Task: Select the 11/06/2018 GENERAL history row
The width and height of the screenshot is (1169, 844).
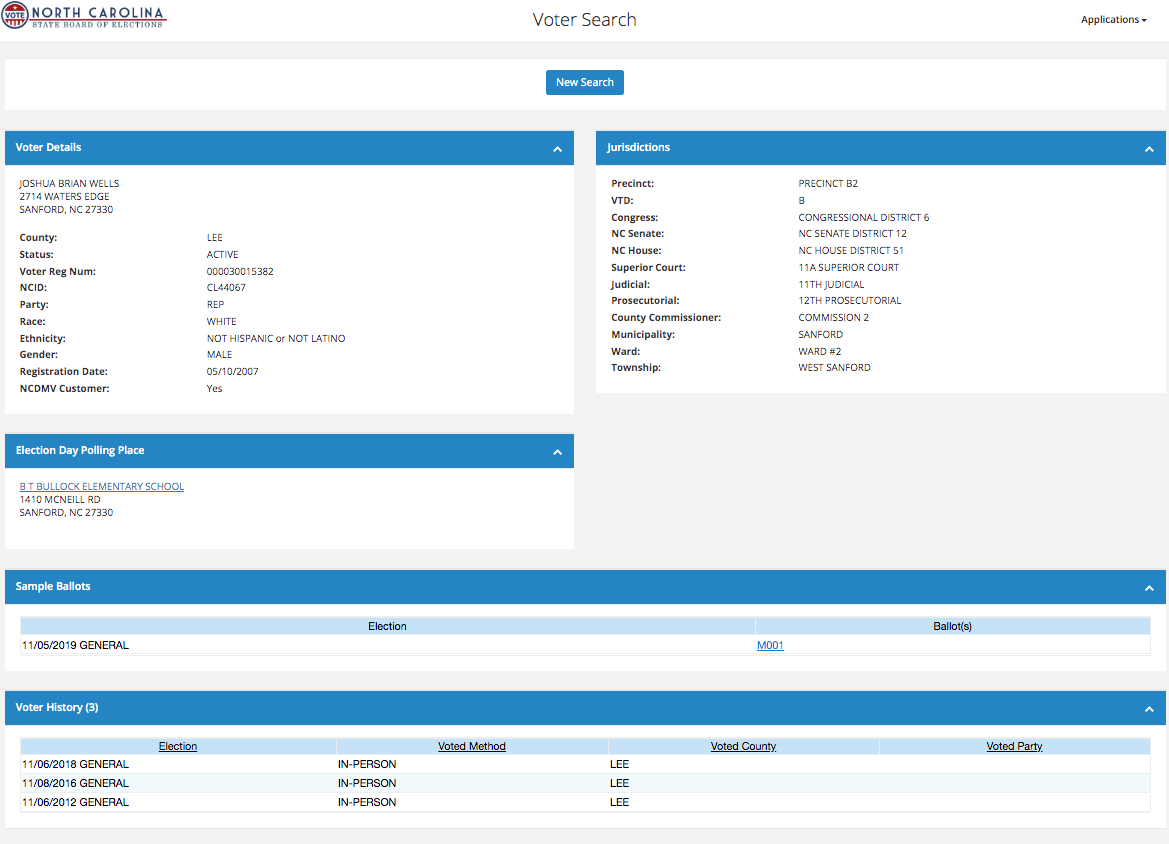Action: click(585, 764)
